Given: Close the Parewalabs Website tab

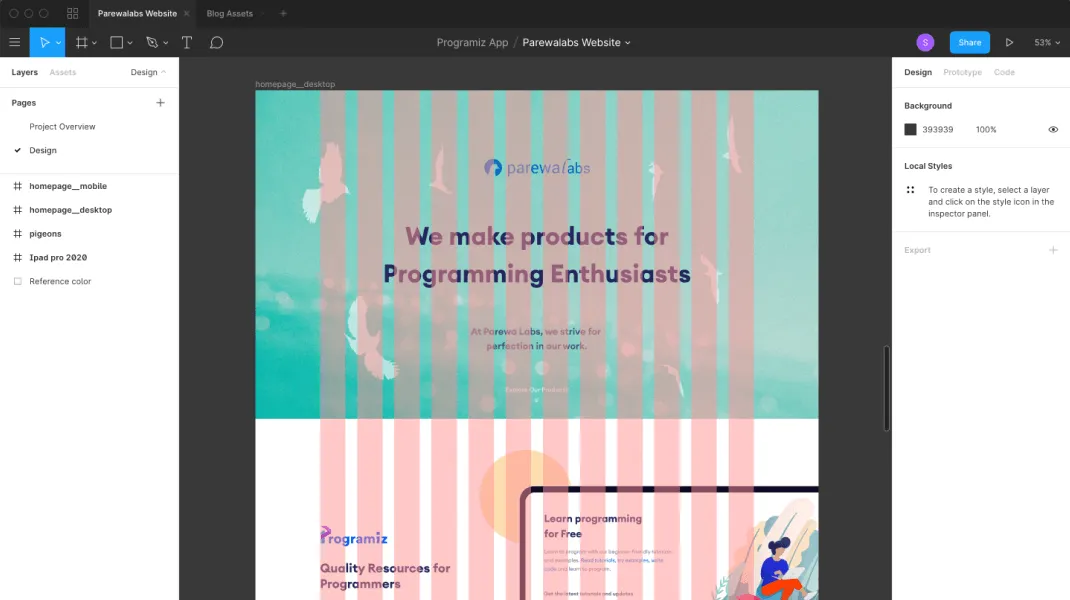Looking at the screenshot, I should click(186, 14).
